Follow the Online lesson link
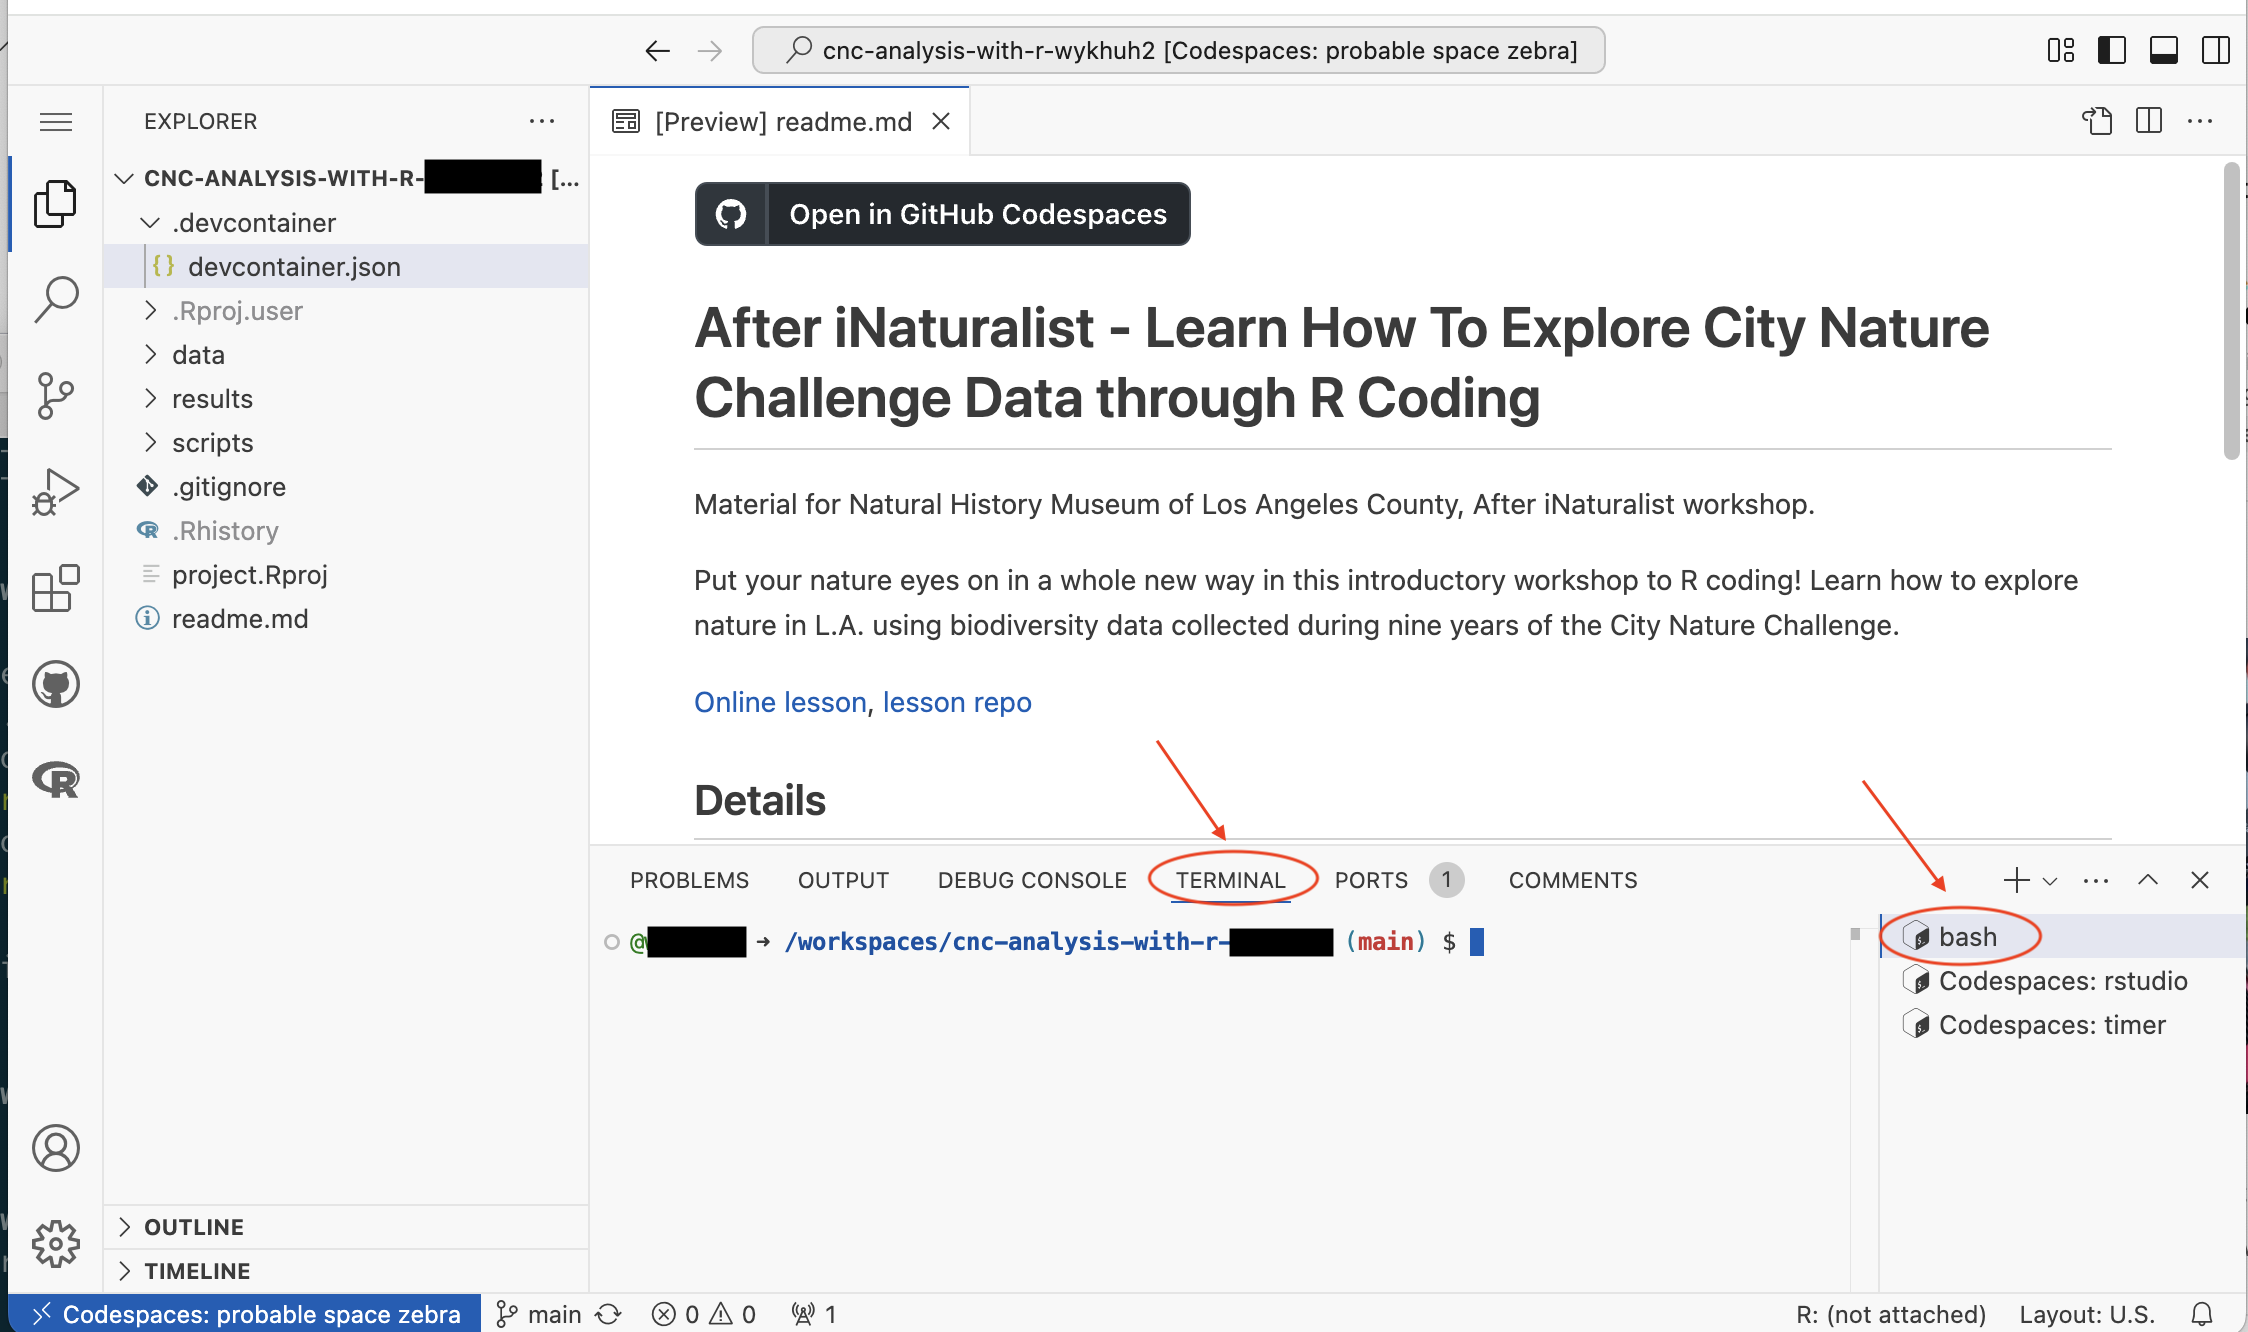The width and height of the screenshot is (2248, 1332). pos(780,702)
